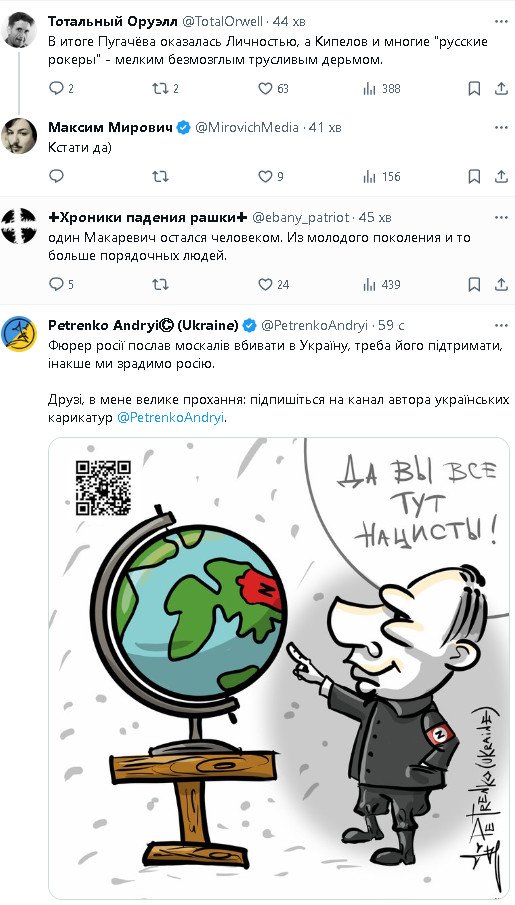Reply to Максим Мирович's tweet
This screenshot has width=515, height=905.
coord(56,176)
